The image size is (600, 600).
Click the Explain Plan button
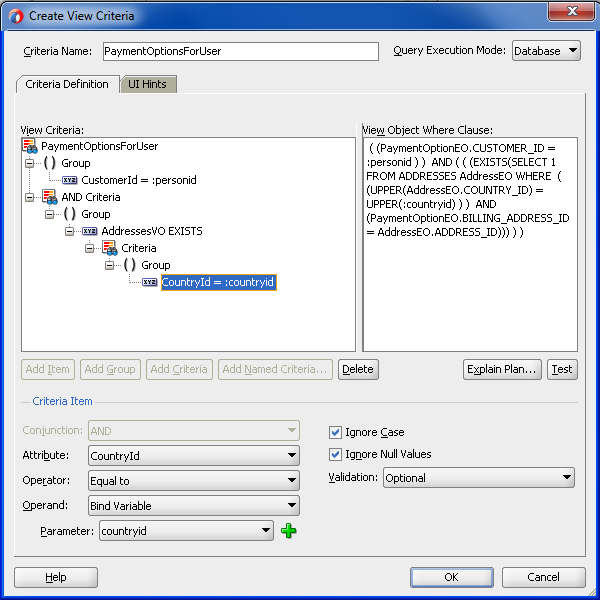502,369
